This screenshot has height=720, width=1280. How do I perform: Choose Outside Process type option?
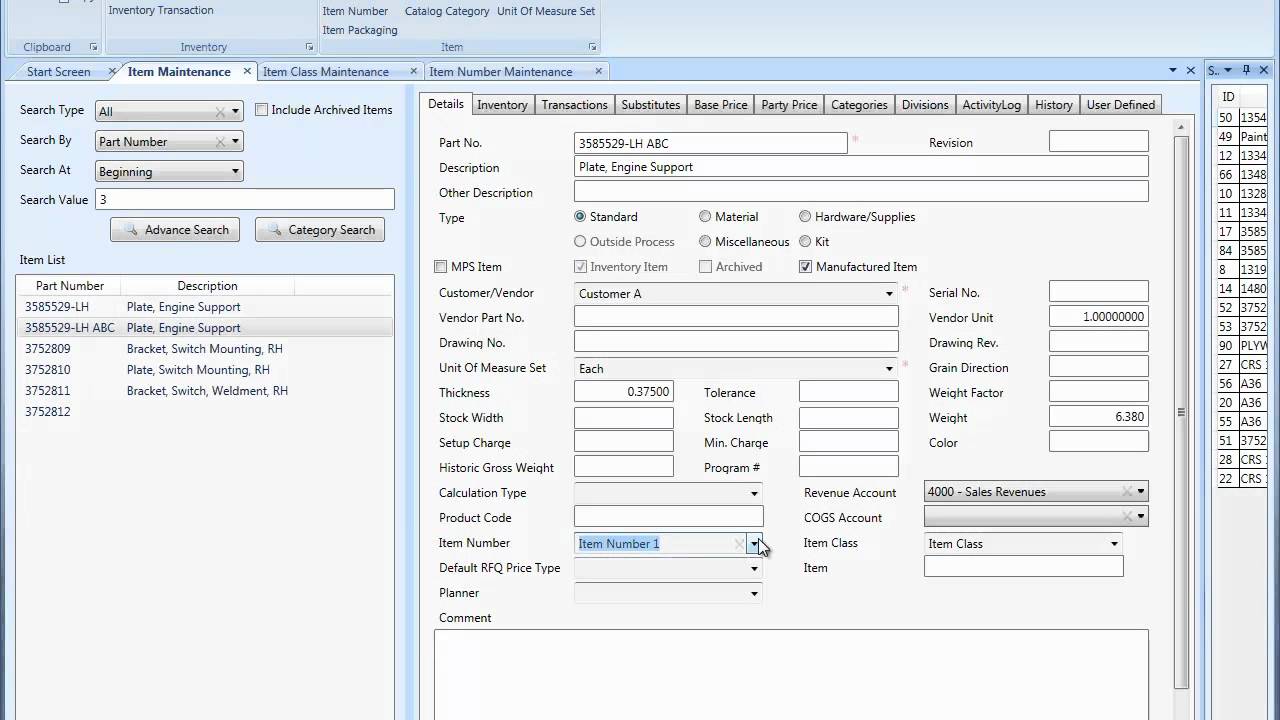[x=580, y=241]
